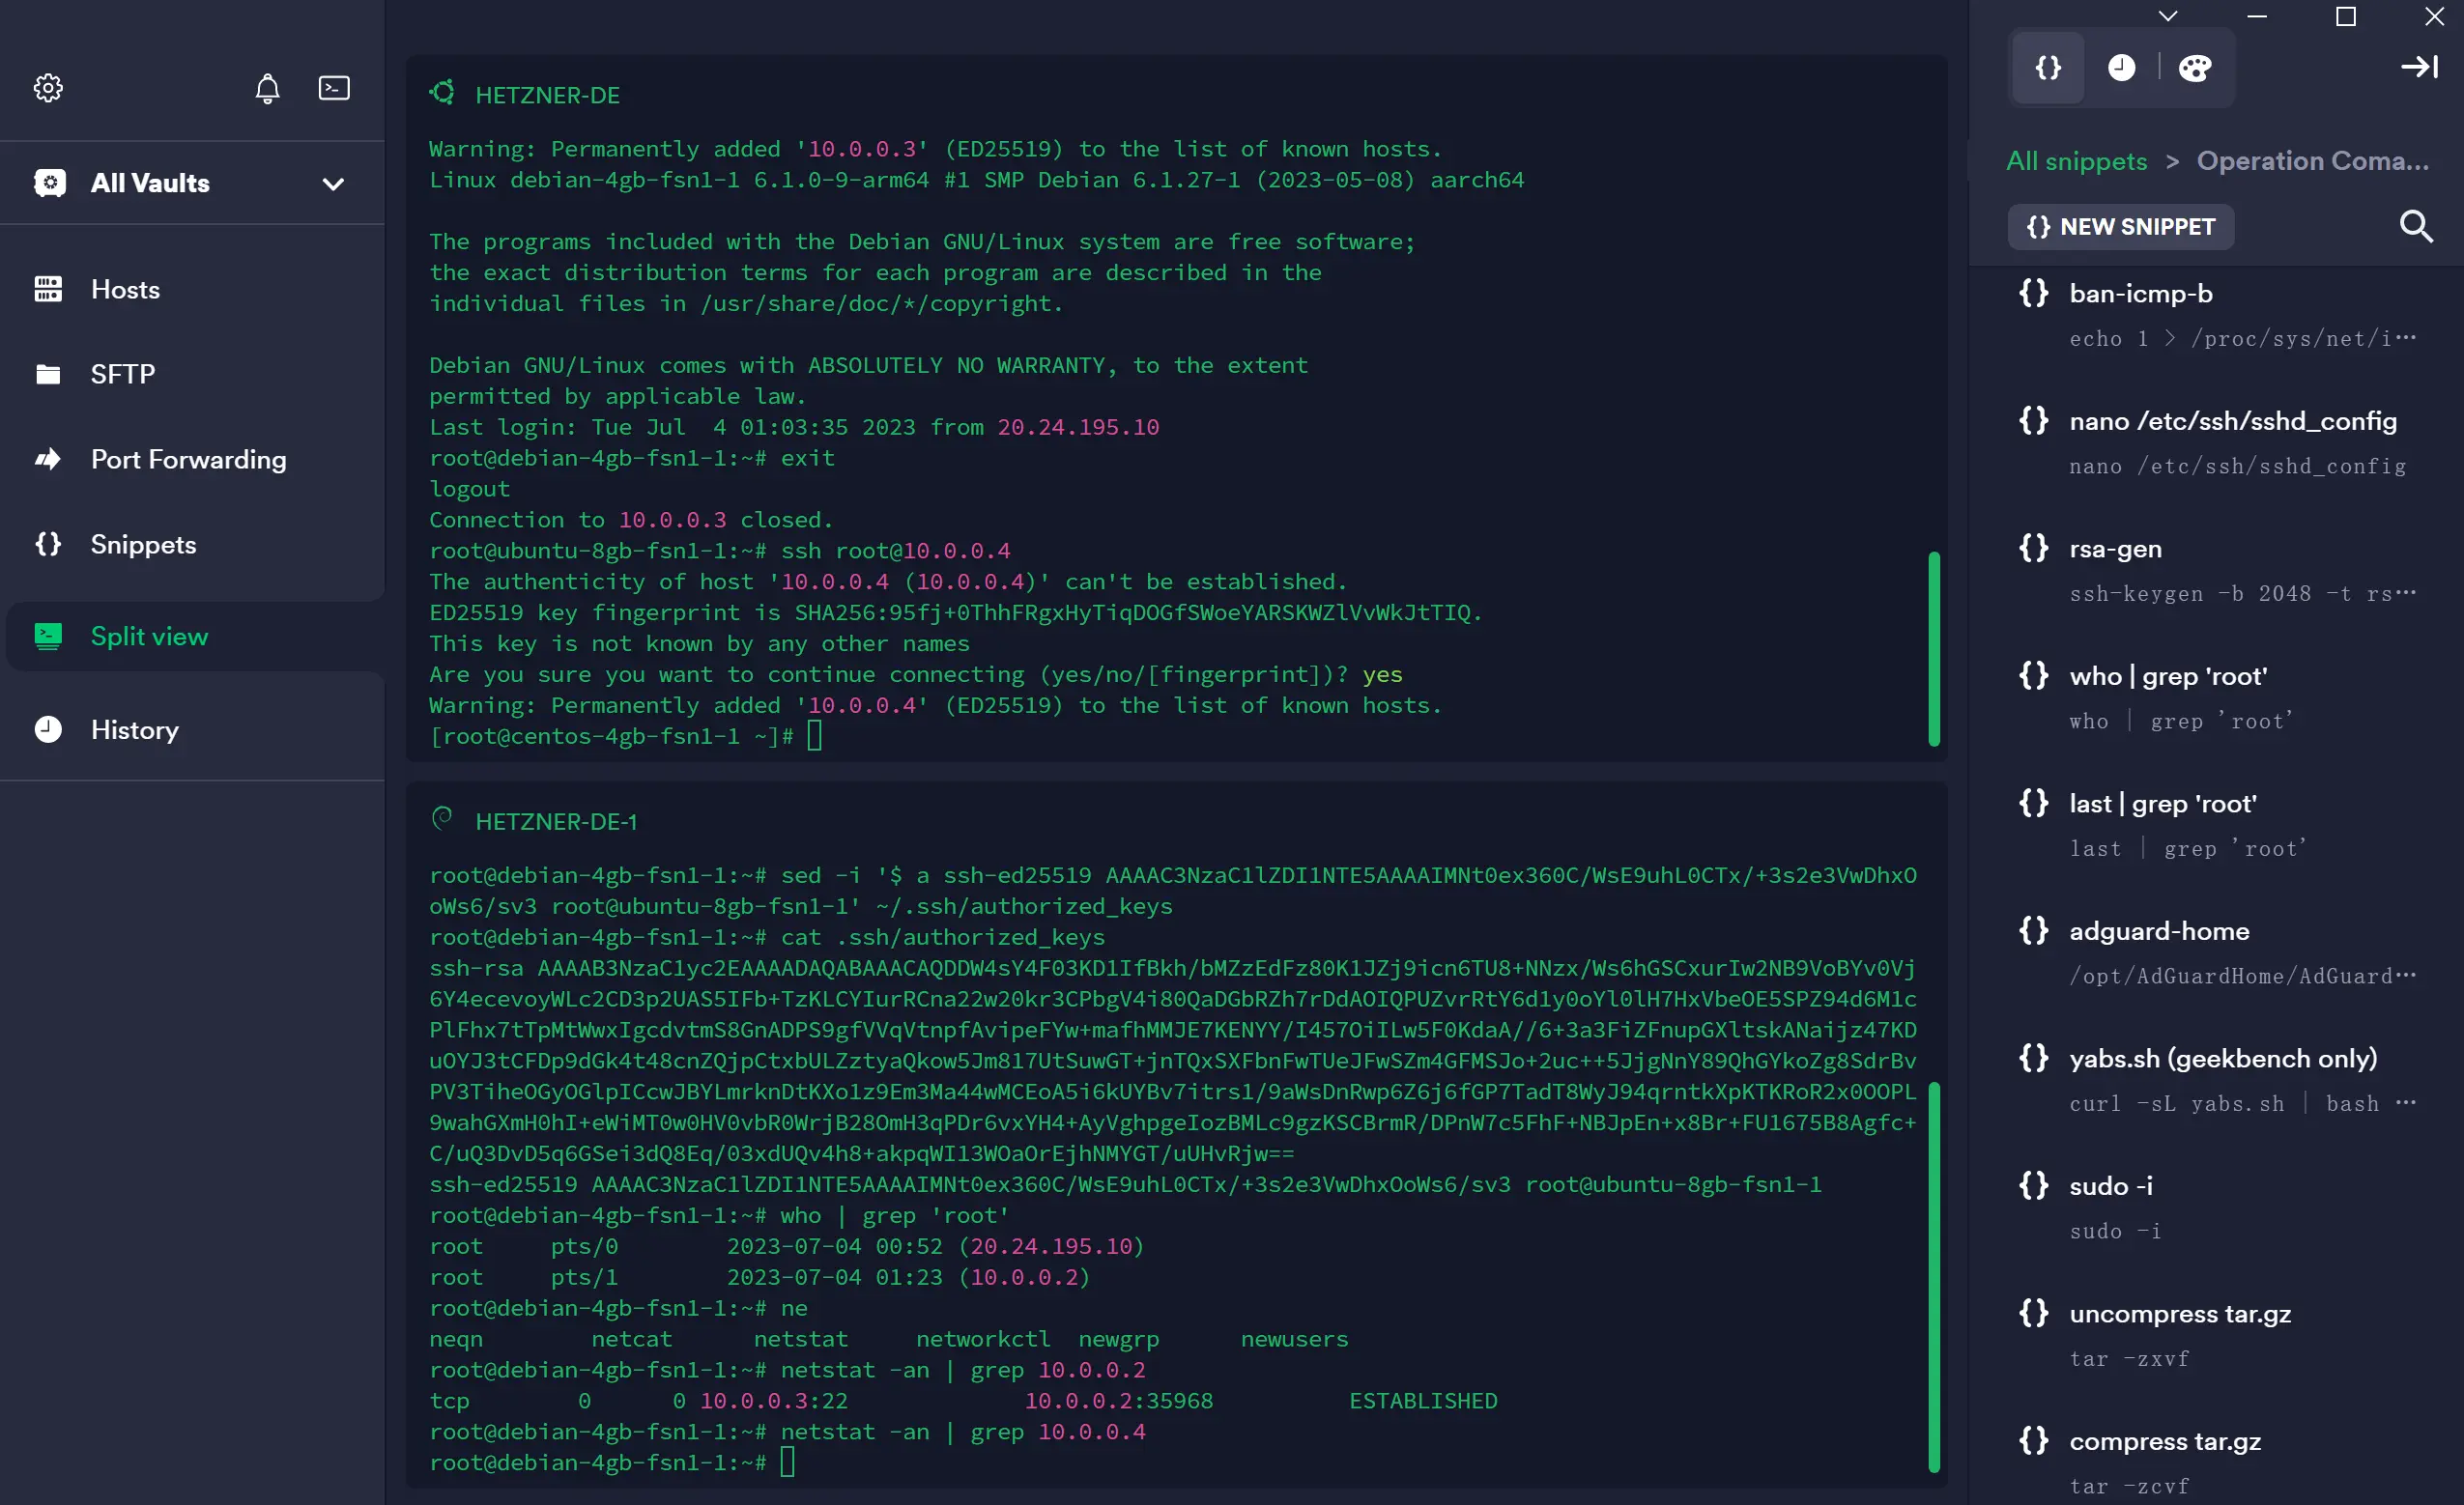Click the search icon in snippets panel
This screenshot has height=1505, width=2464.
[2419, 225]
